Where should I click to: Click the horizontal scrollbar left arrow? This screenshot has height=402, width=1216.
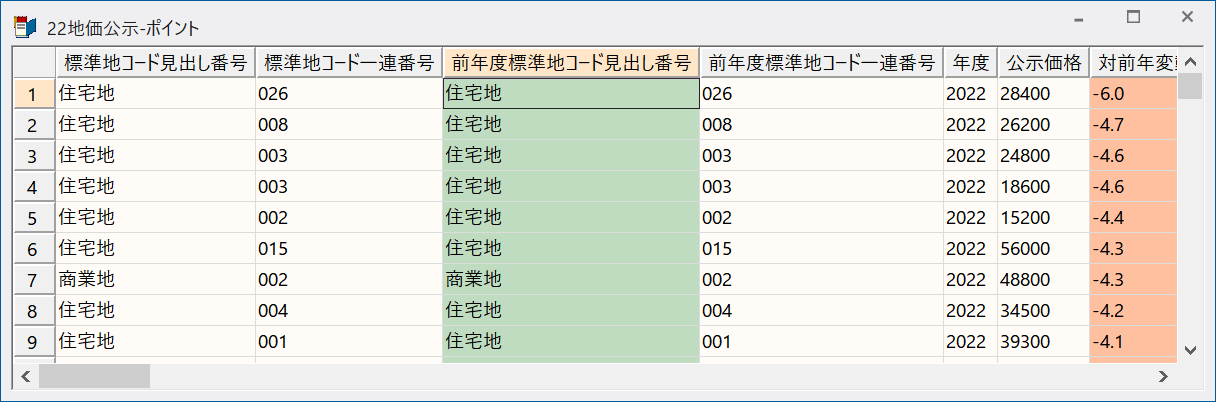coord(25,377)
